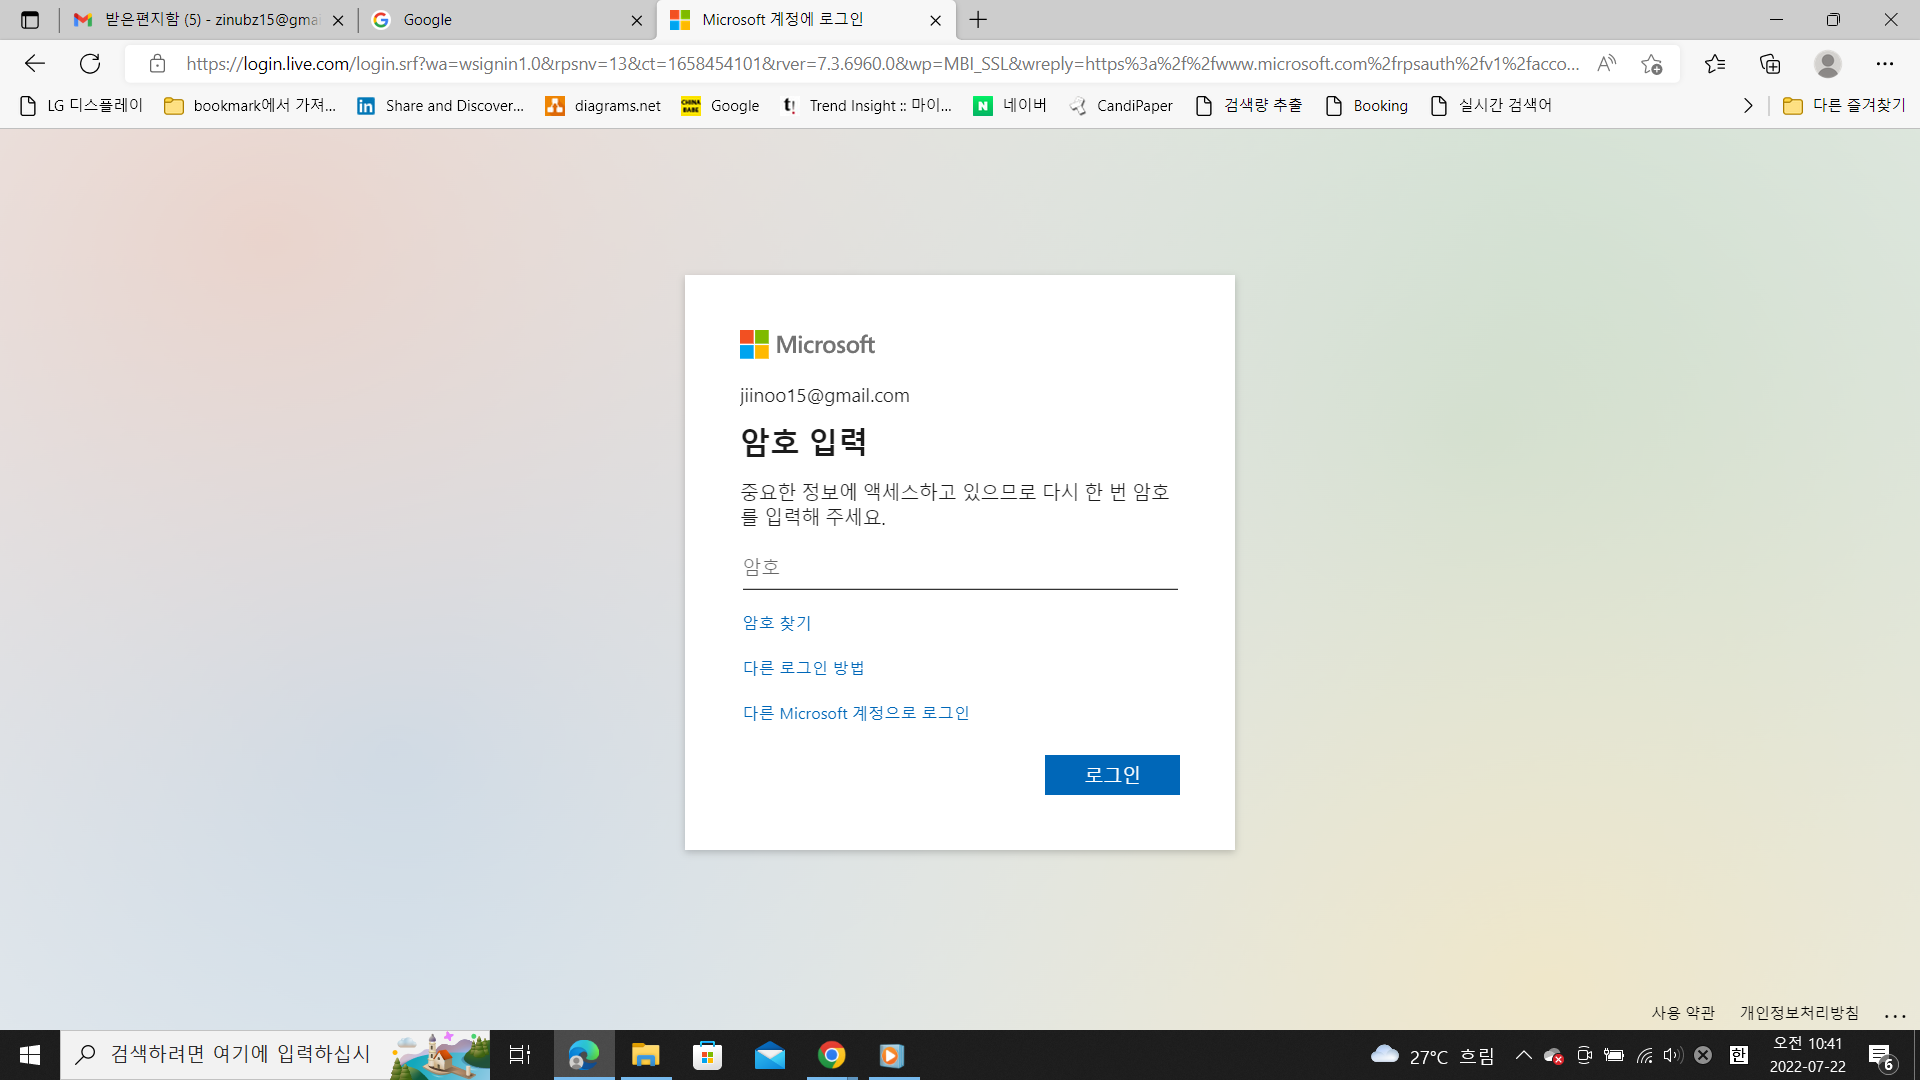Image resolution: width=1920 pixels, height=1080 pixels.
Task: Reload the page with the refresh icon
Action: [90, 64]
